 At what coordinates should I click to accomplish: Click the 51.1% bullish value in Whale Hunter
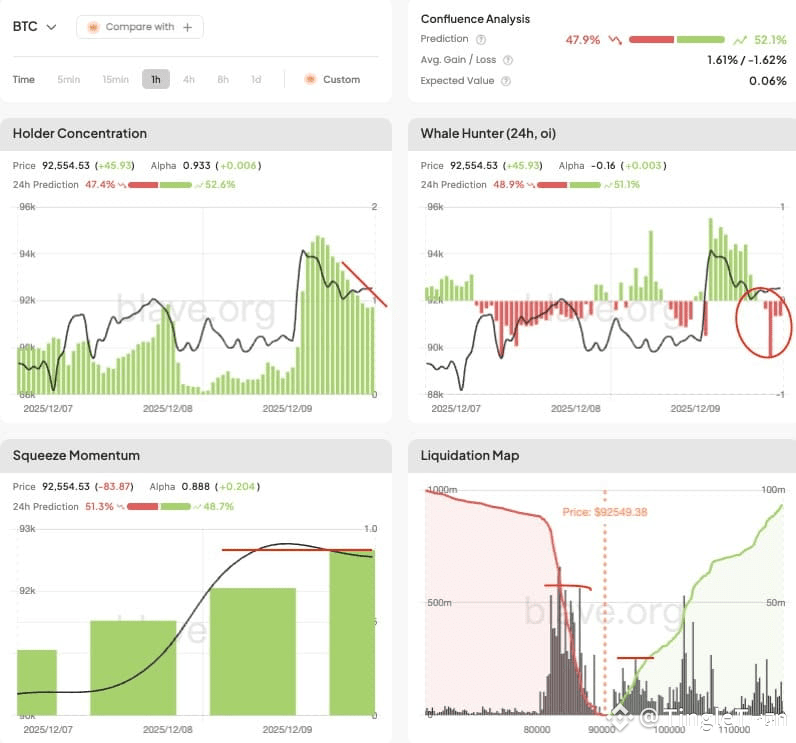pos(626,185)
